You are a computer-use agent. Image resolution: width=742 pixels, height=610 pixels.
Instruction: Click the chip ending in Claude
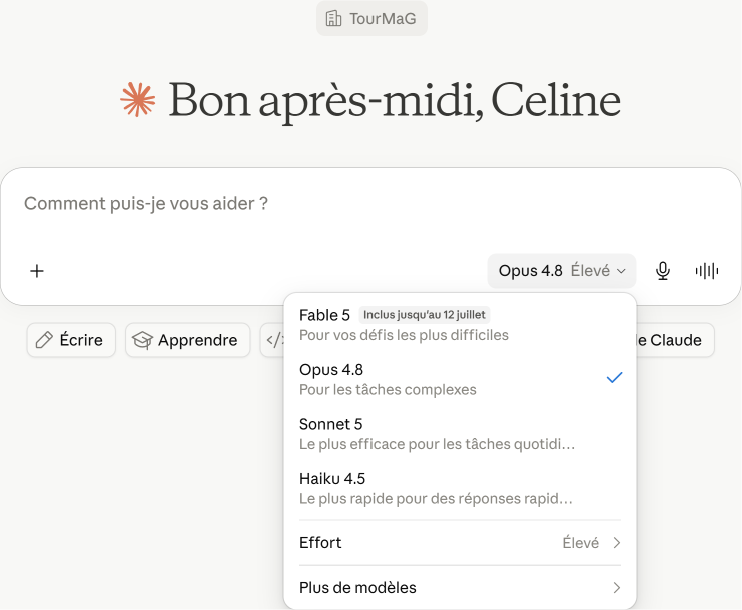675,340
